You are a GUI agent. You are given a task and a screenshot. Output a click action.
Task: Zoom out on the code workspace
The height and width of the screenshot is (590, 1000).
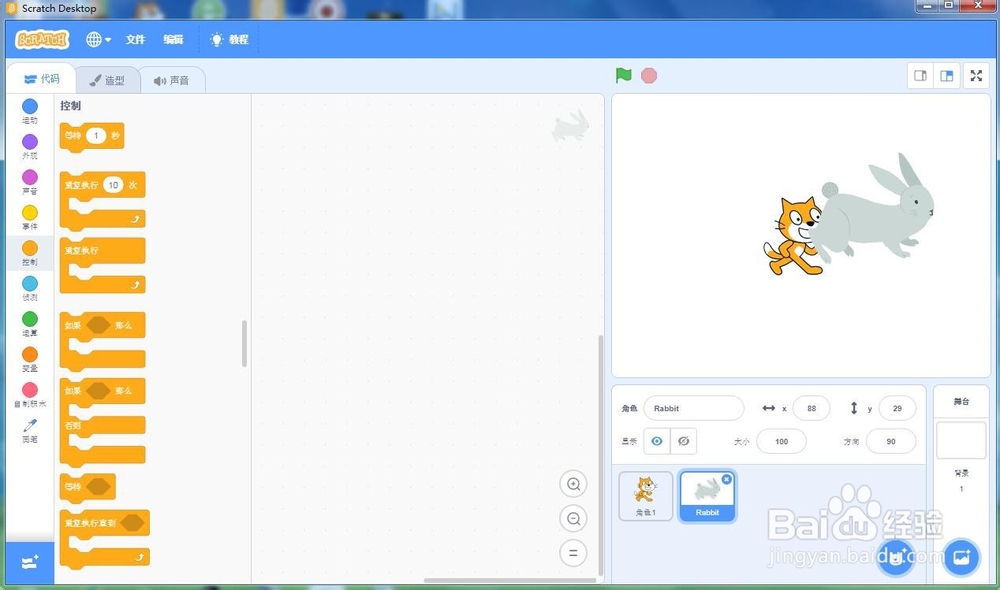pyautogui.click(x=573, y=519)
